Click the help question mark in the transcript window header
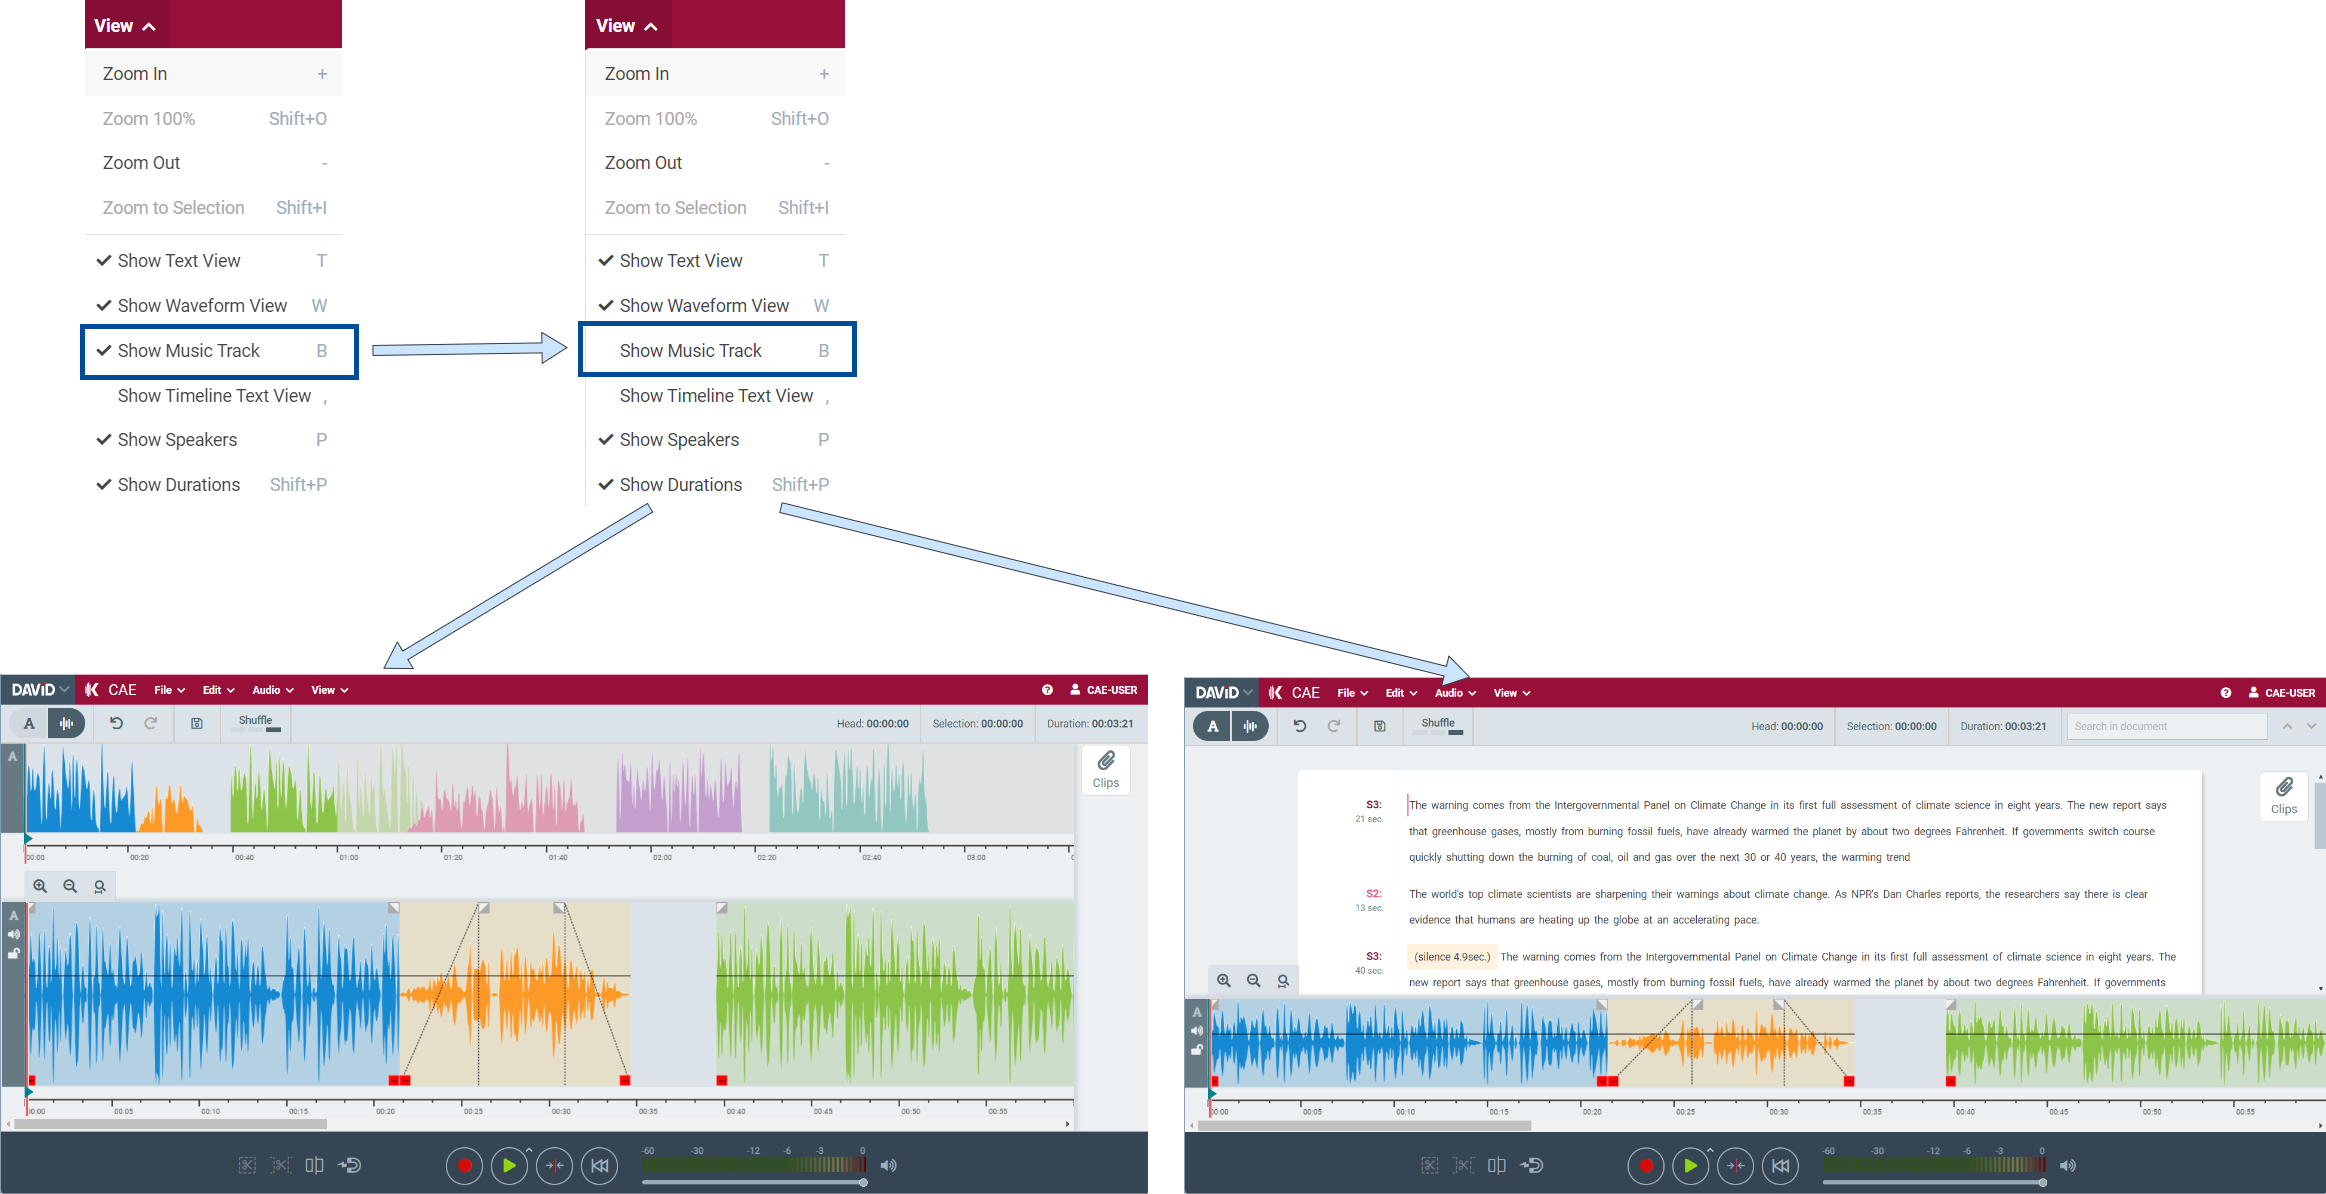2326x1194 pixels. [x=2225, y=692]
